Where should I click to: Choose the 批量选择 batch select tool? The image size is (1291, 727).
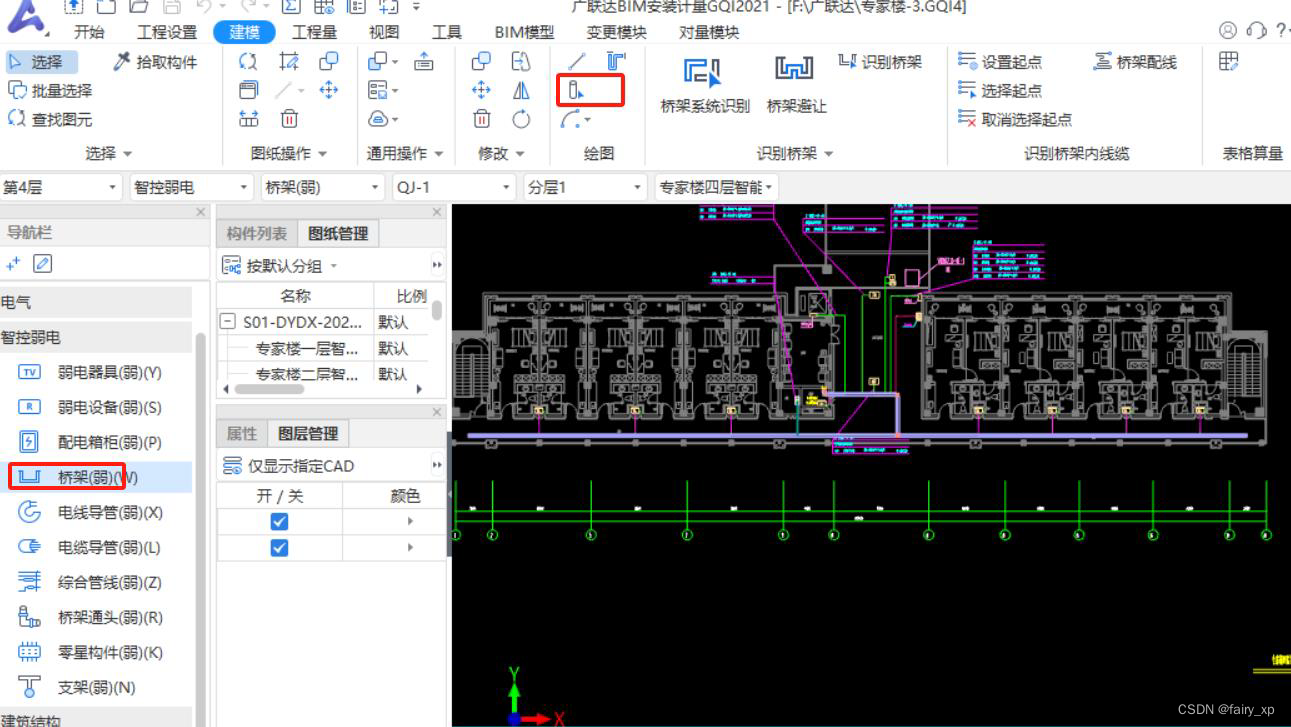pos(50,90)
